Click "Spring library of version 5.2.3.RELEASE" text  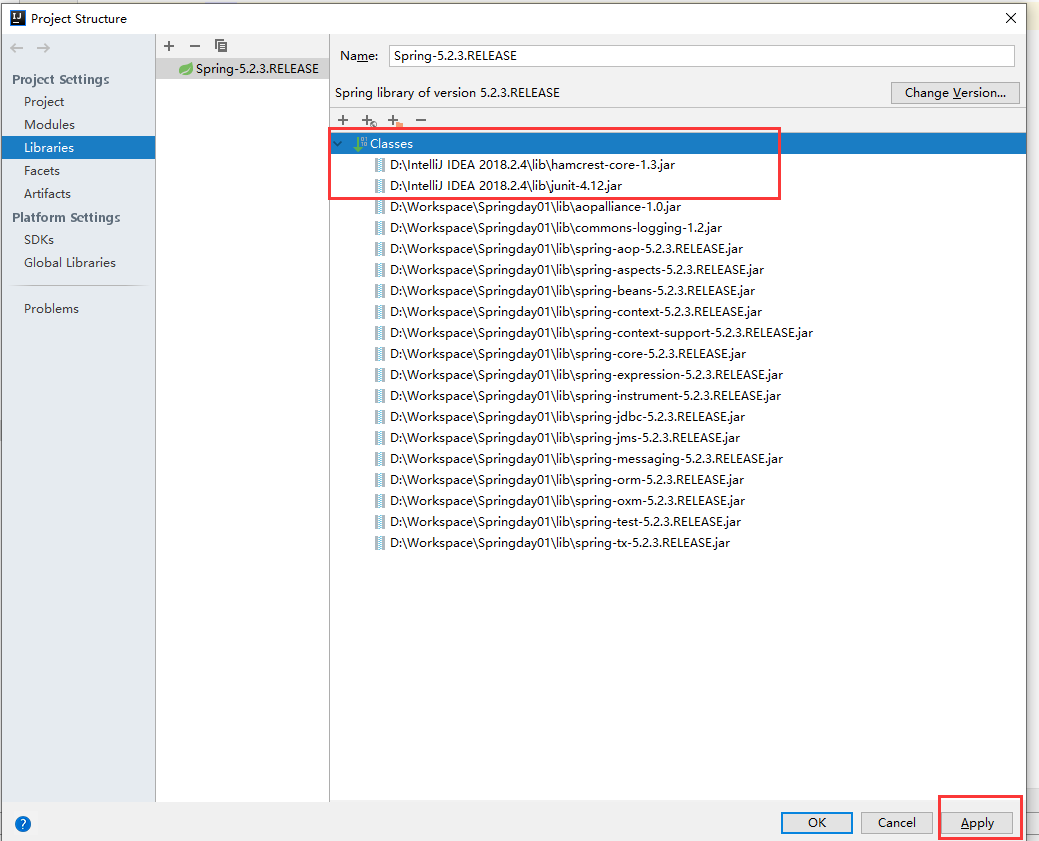pyautogui.click(x=447, y=93)
